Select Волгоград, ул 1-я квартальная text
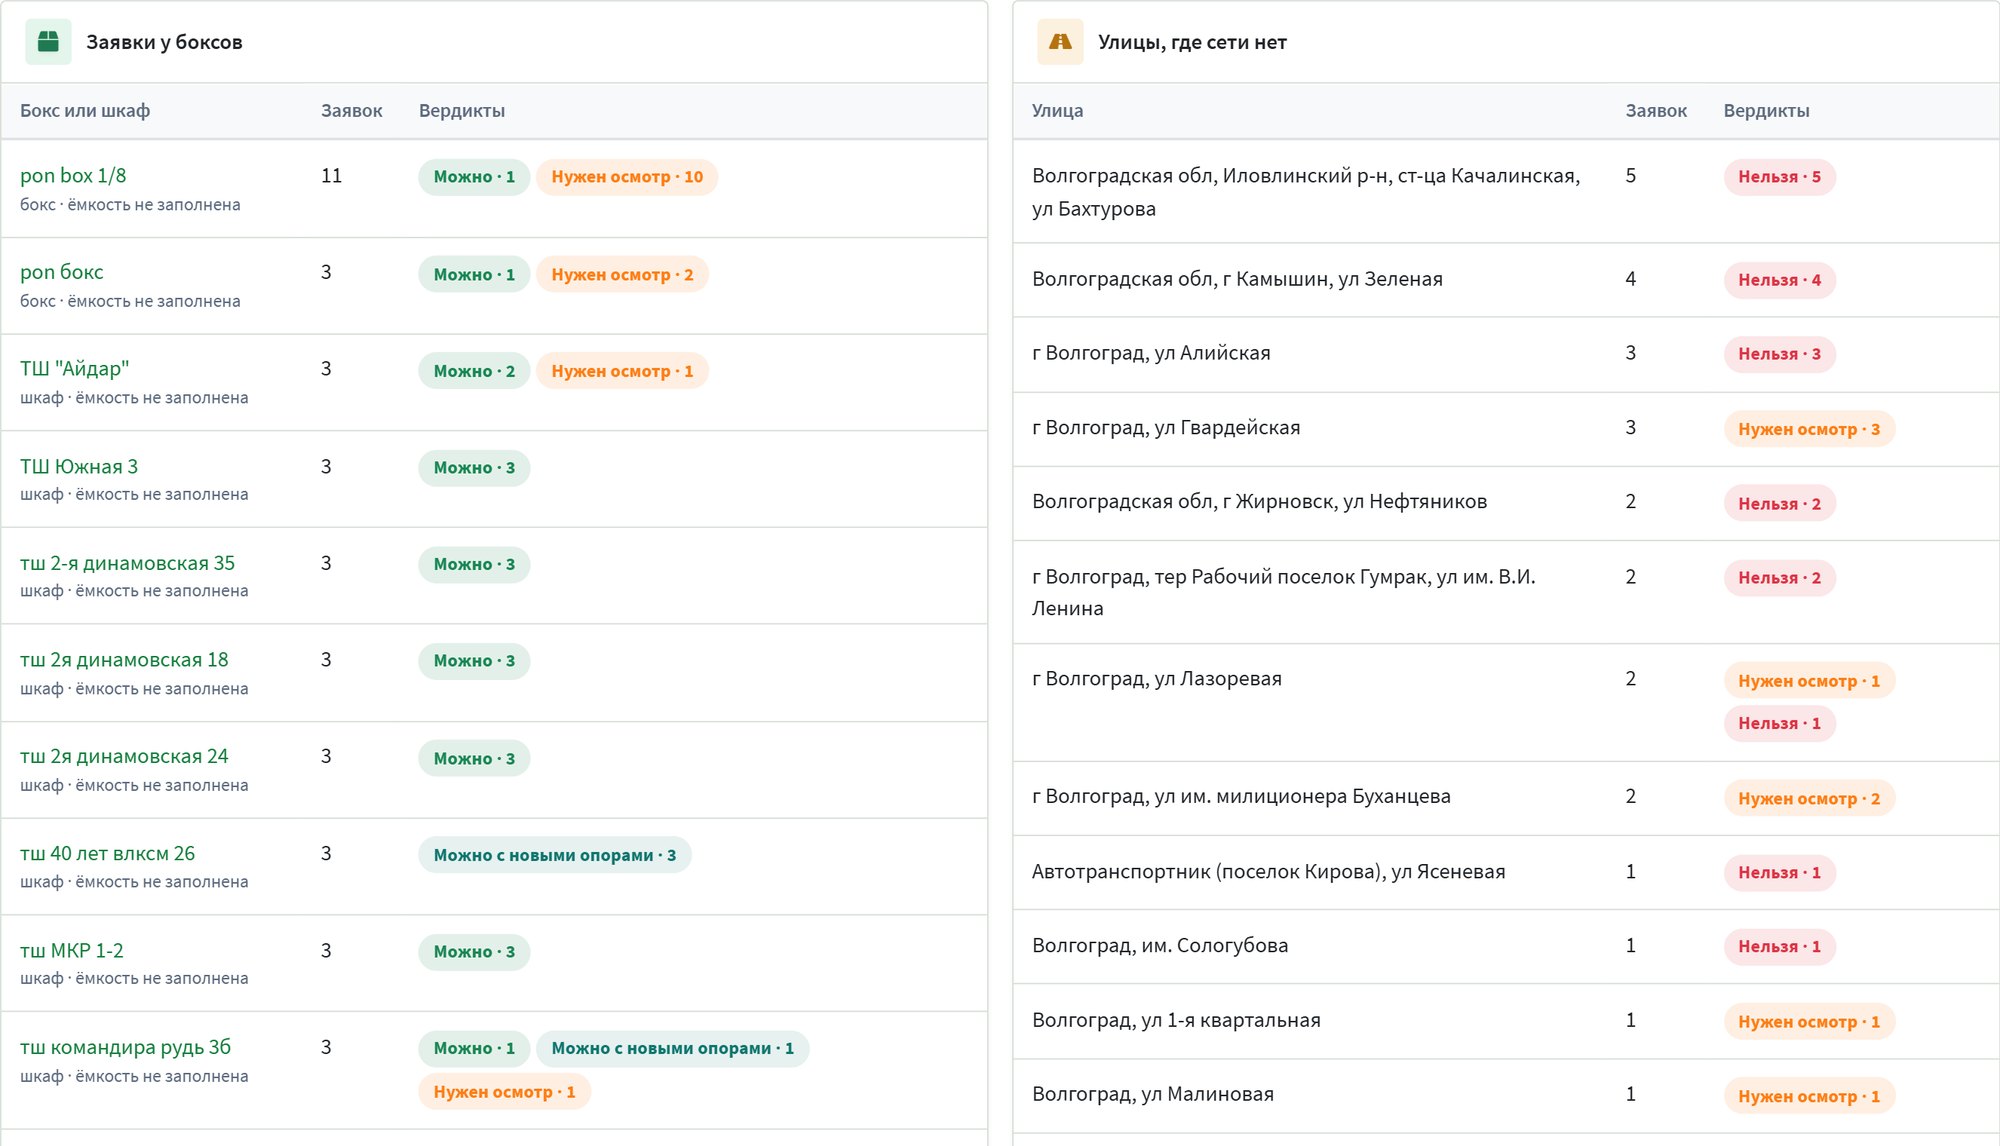 pos(1176,1020)
